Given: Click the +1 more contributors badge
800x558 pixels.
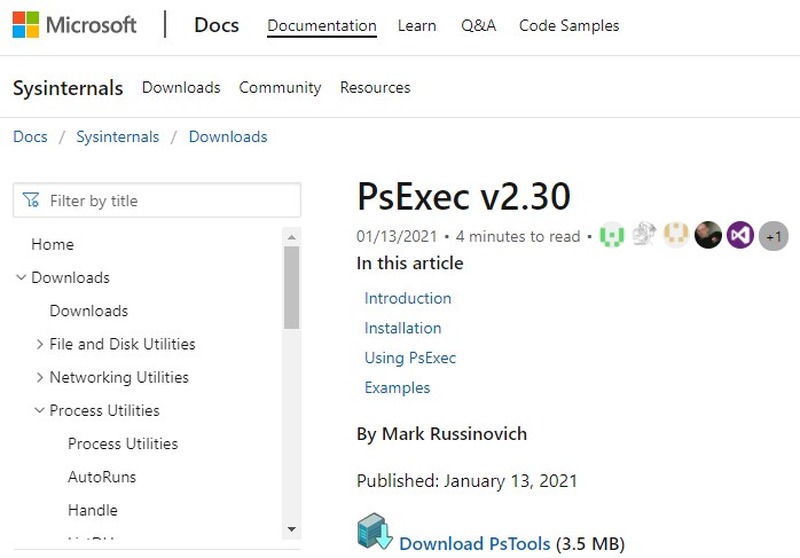Looking at the screenshot, I should pos(773,236).
